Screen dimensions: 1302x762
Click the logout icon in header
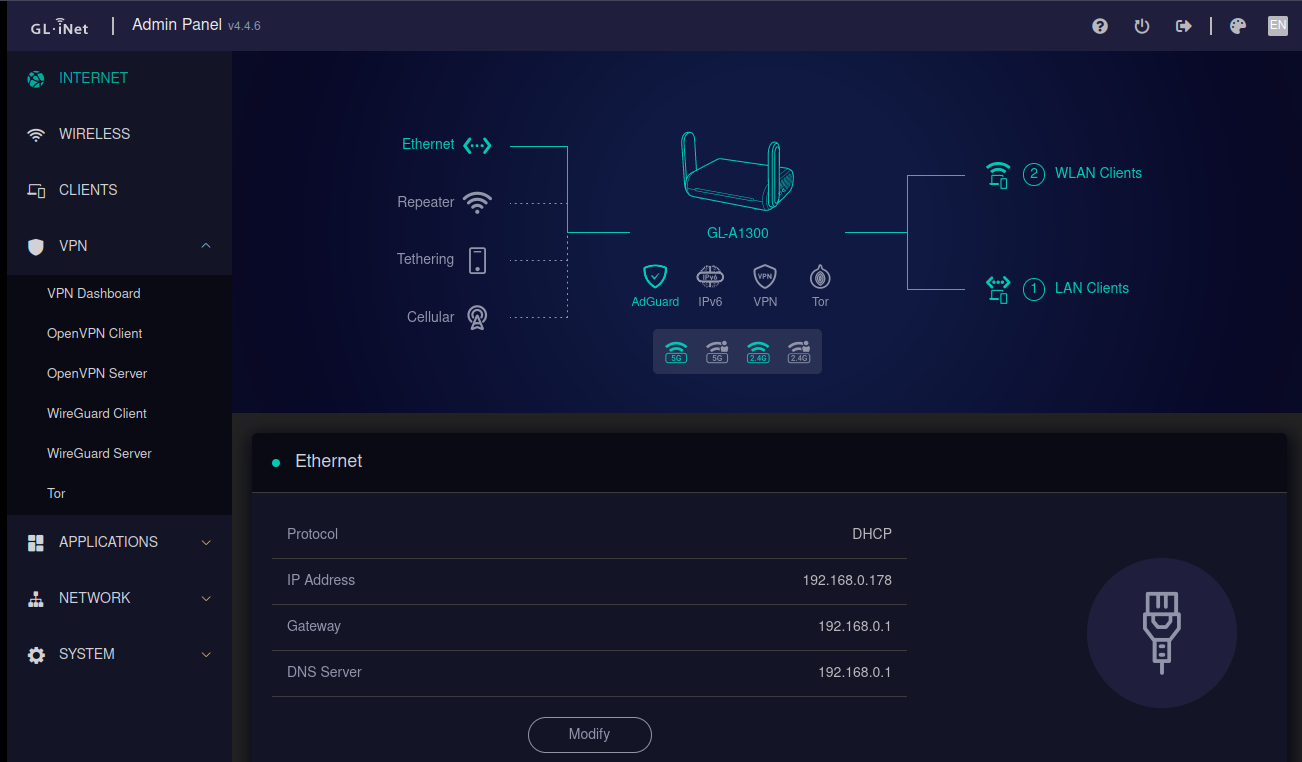click(1184, 26)
